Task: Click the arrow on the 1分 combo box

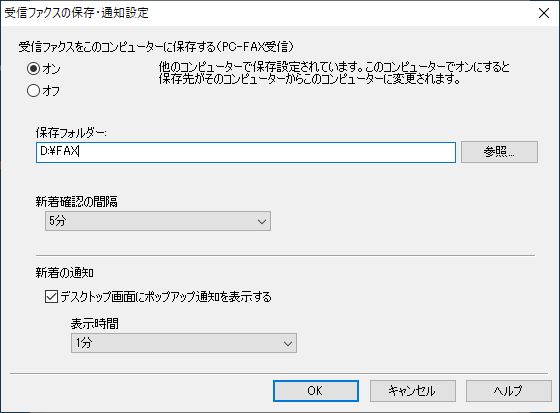Action: coord(288,344)
